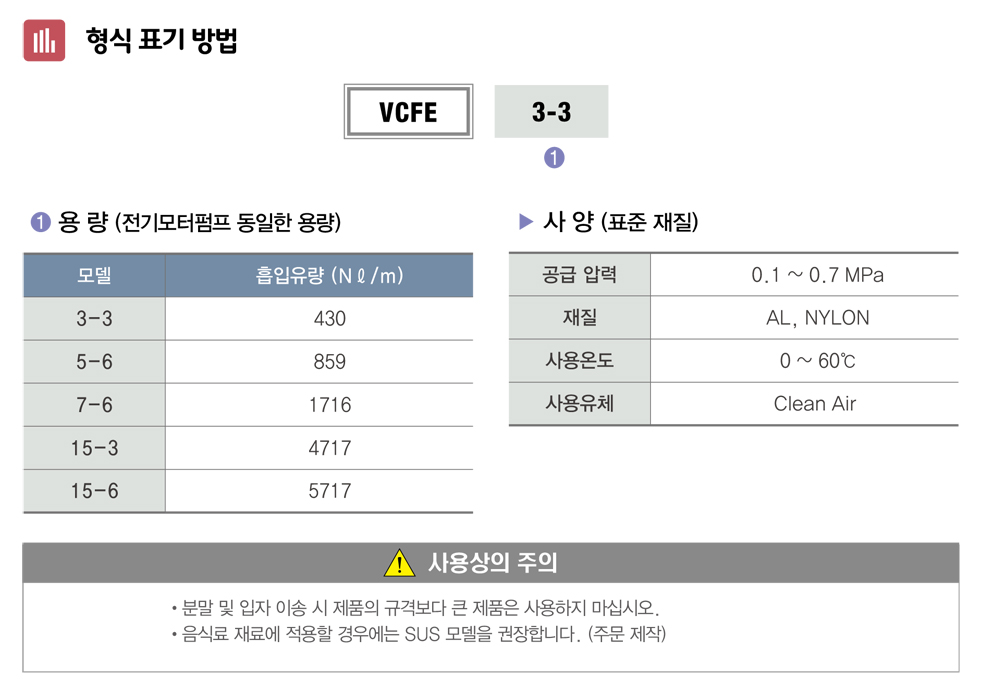The height and width of the screenshot is (688, 993).
Task: Click the 모델 column header
Action: pos(94,276)
